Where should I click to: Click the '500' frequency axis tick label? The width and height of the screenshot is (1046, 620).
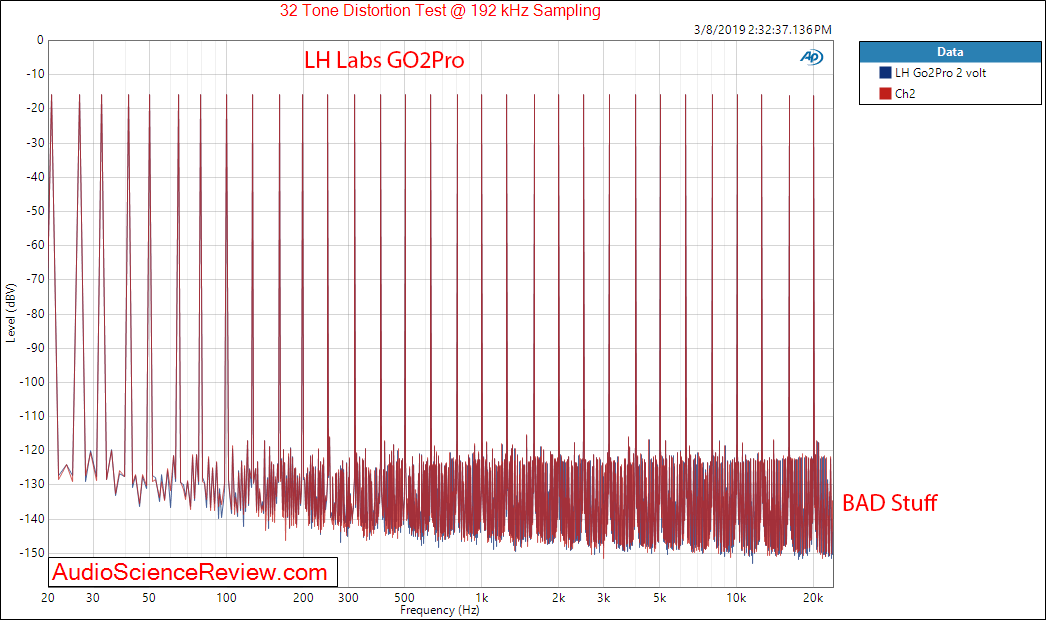tap(404, 598)
